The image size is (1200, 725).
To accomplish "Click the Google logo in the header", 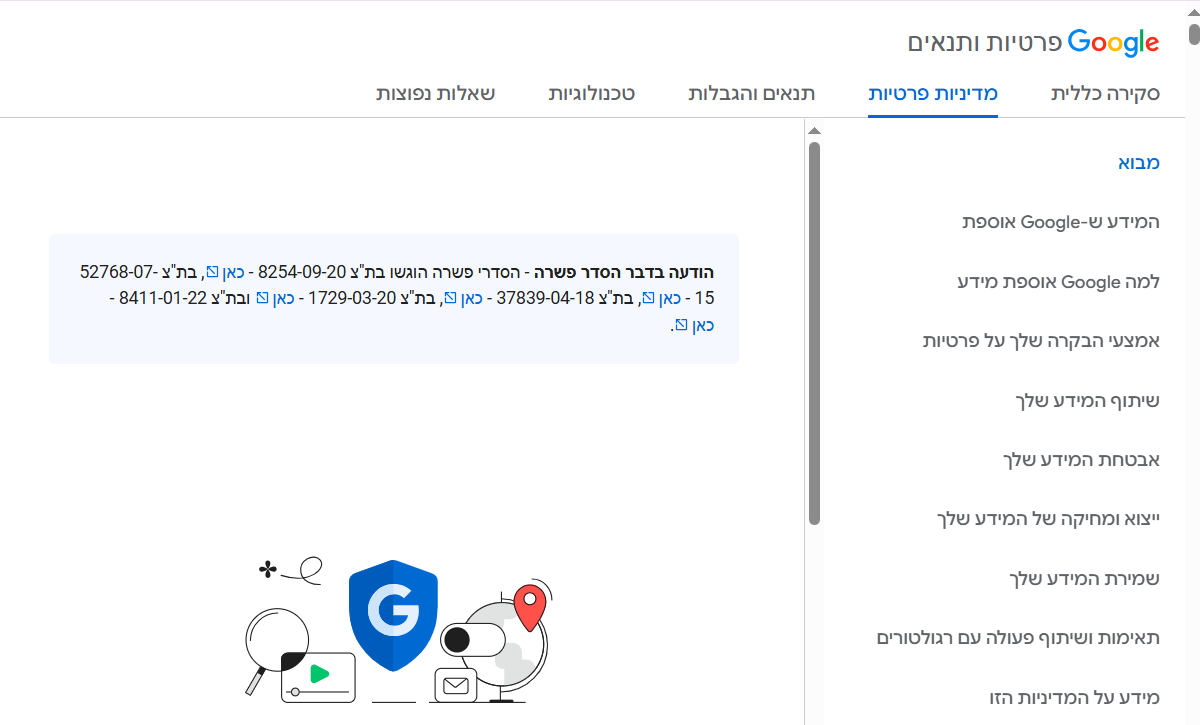I will pos(1113,43).
